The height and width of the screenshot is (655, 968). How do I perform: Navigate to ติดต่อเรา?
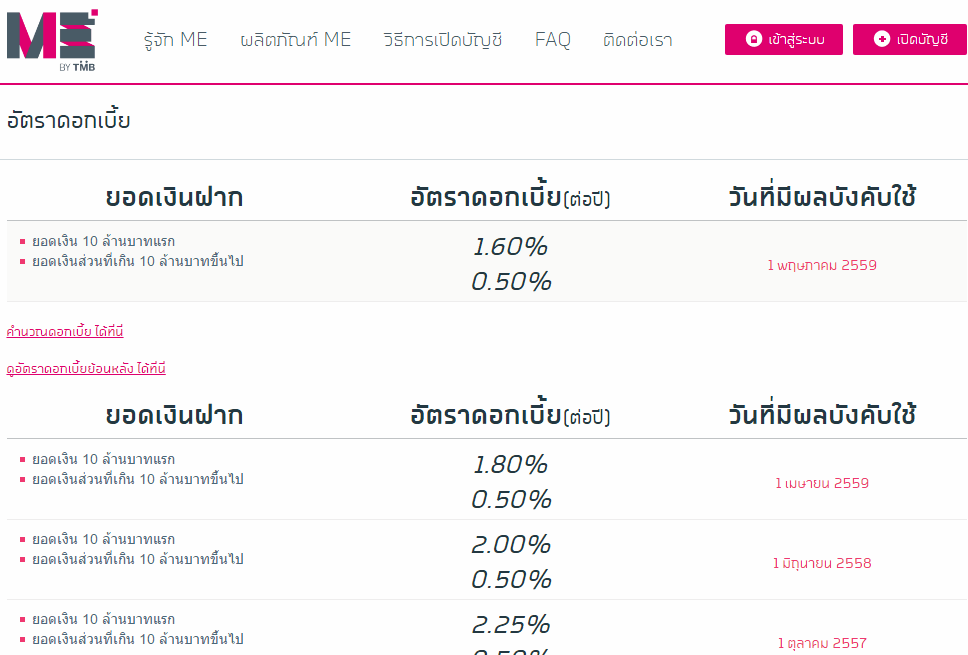click(637, 40)
